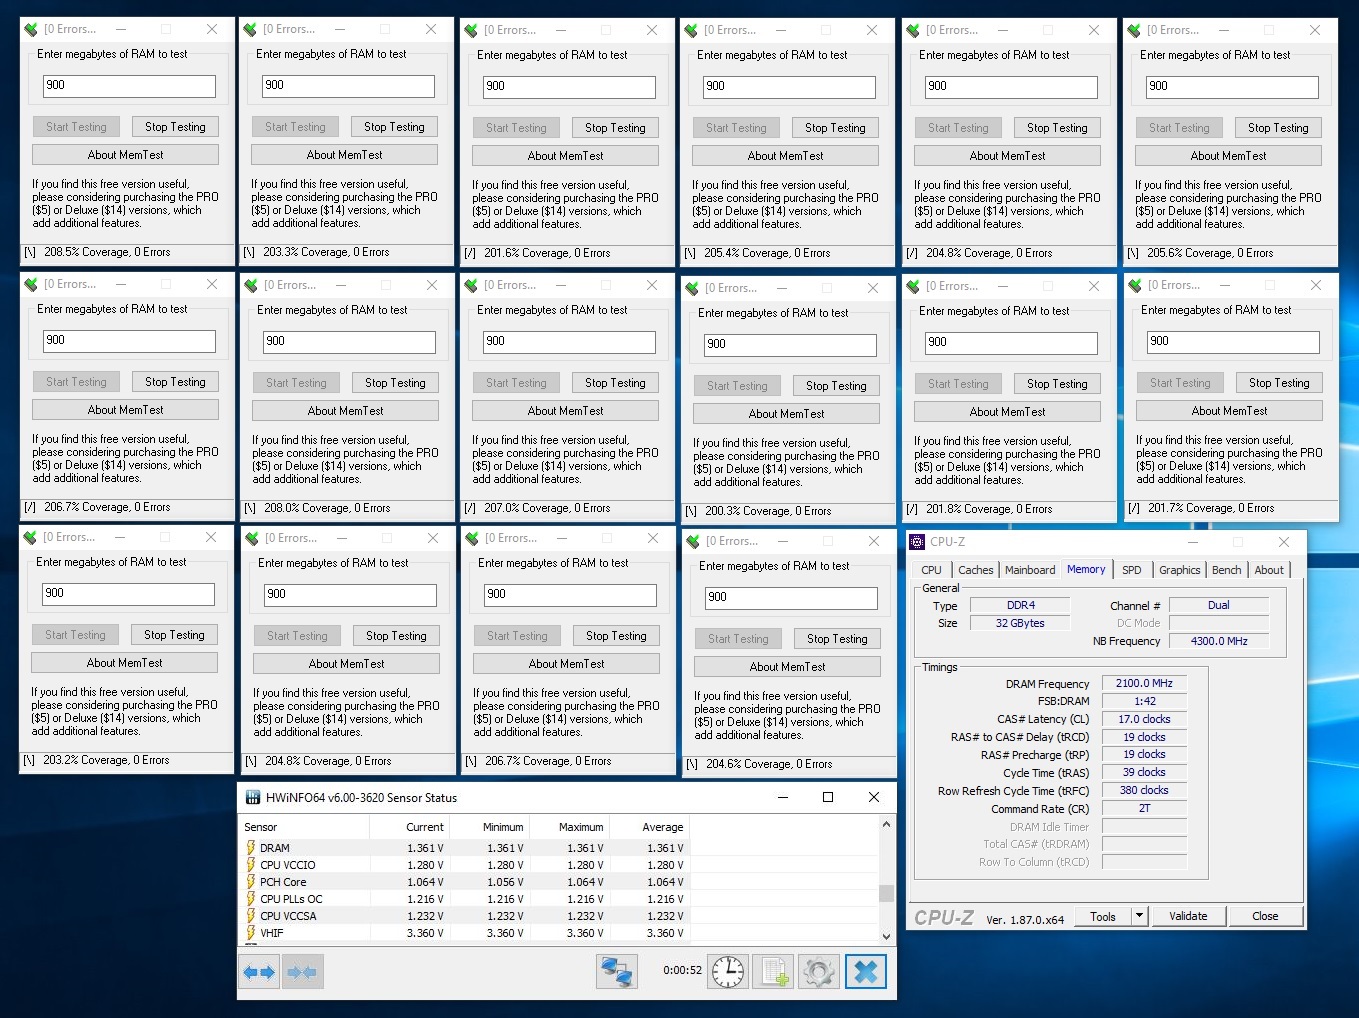The height and width of the screenshot is (1018, 1359).
Task: Click the lightning icon beside CPU VCCSA
Action: pos(251,916)
